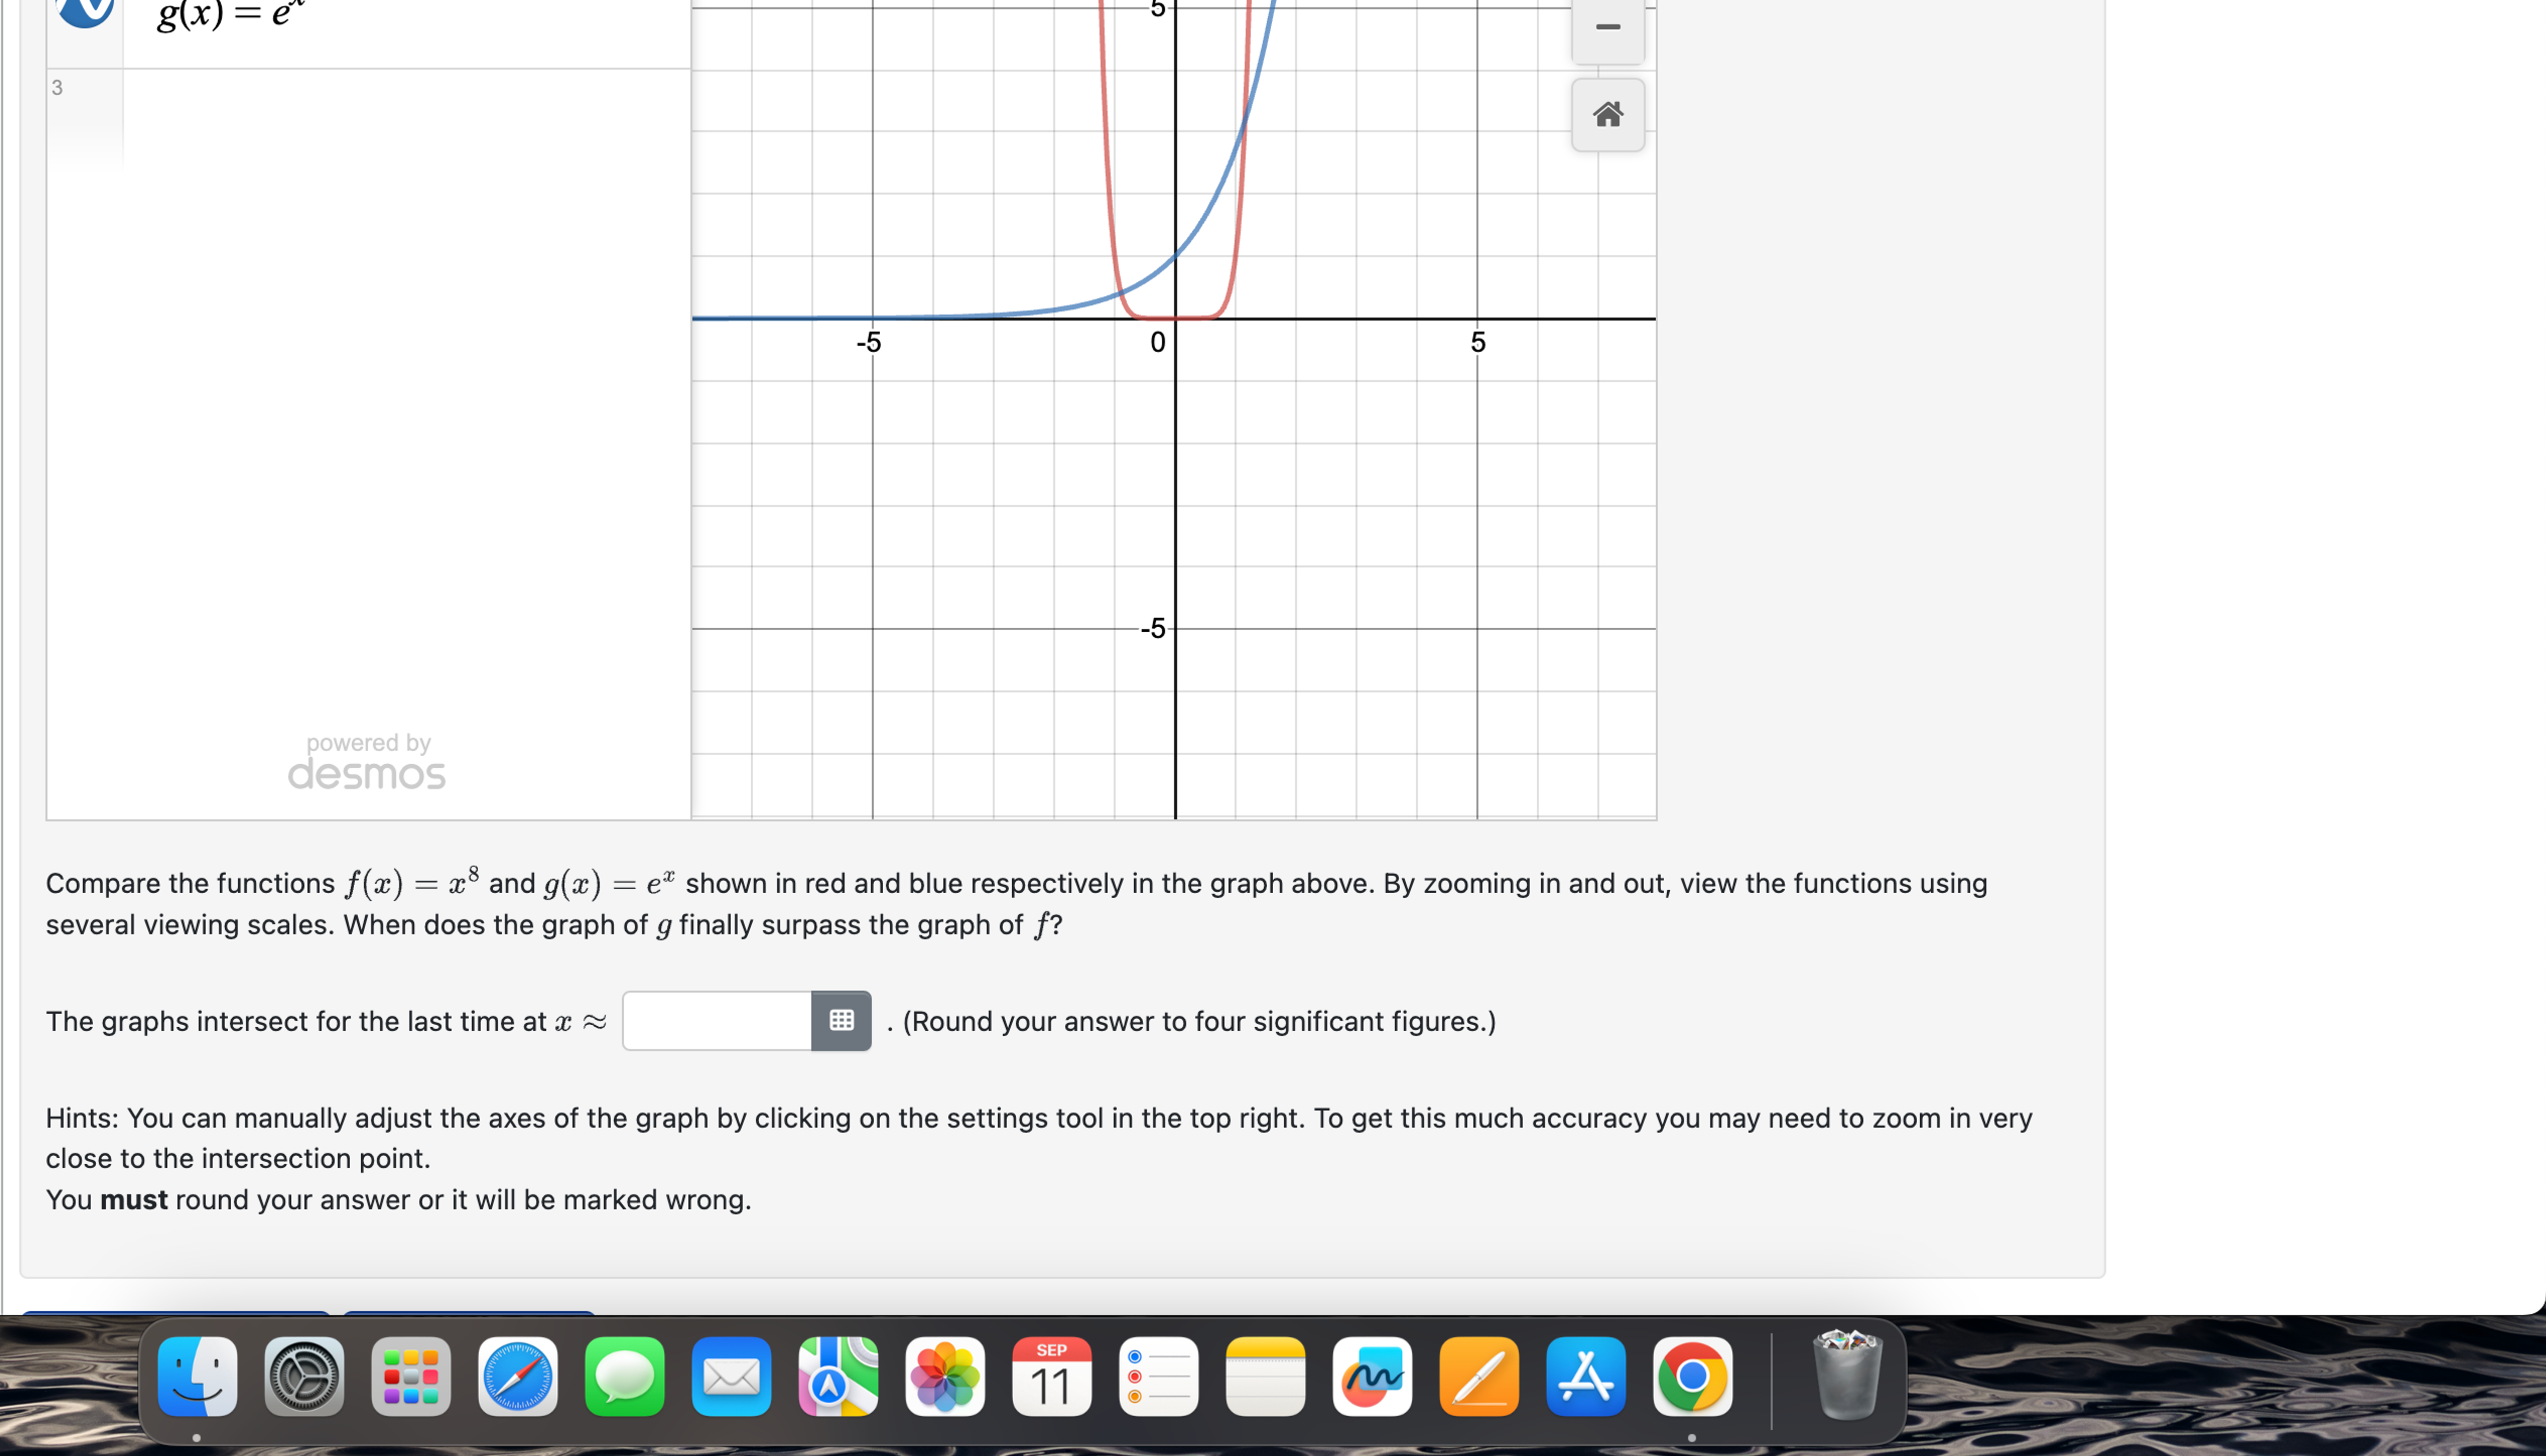This screenshot has height=1456, width=2546.
Task: Open Reminders from the dock
Action: coord(1157,1377)
